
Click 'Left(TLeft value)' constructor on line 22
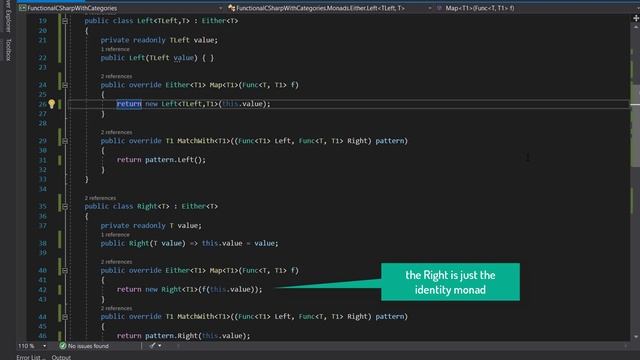[163, 58]
